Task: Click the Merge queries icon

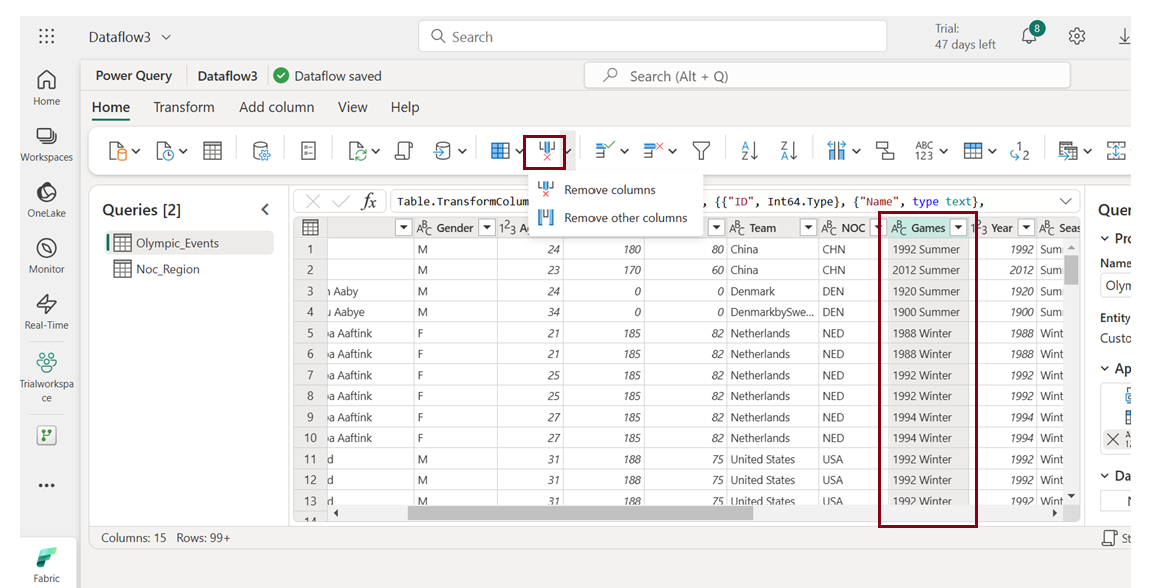Action: tap(1067, 151)
